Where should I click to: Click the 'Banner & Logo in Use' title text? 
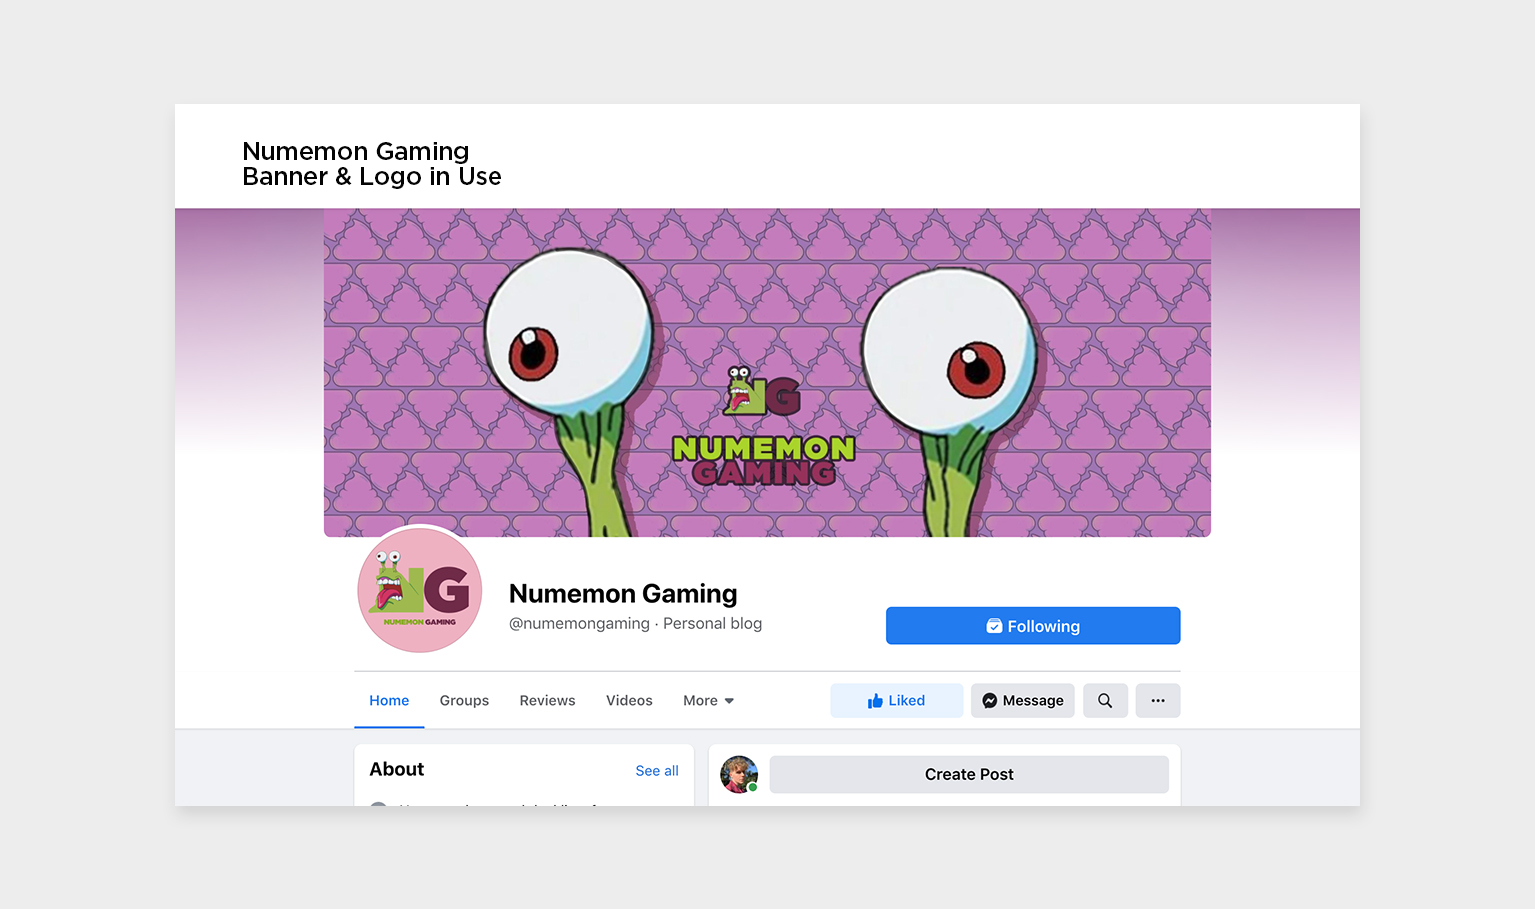pyautogui.click(x=372, y=177)
